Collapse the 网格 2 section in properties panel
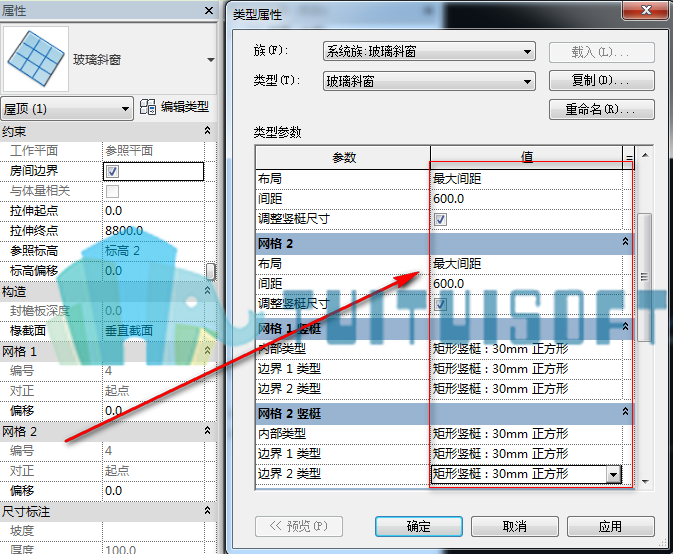This screenshot has height=554, width=673. pos(207,430)
